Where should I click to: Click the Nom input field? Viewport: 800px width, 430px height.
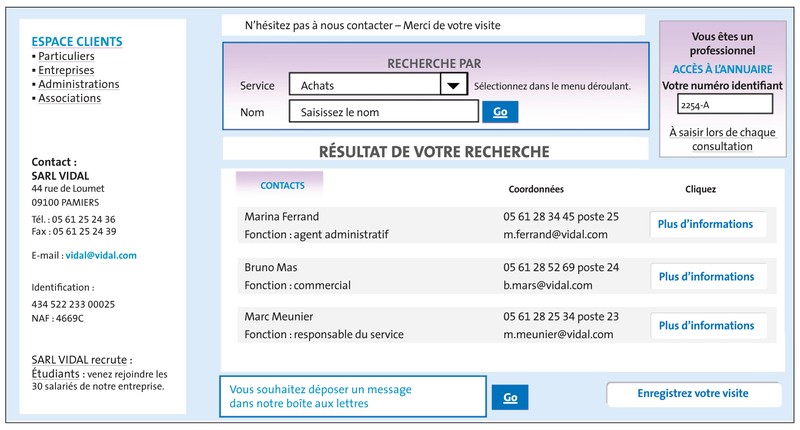[383, 112]
